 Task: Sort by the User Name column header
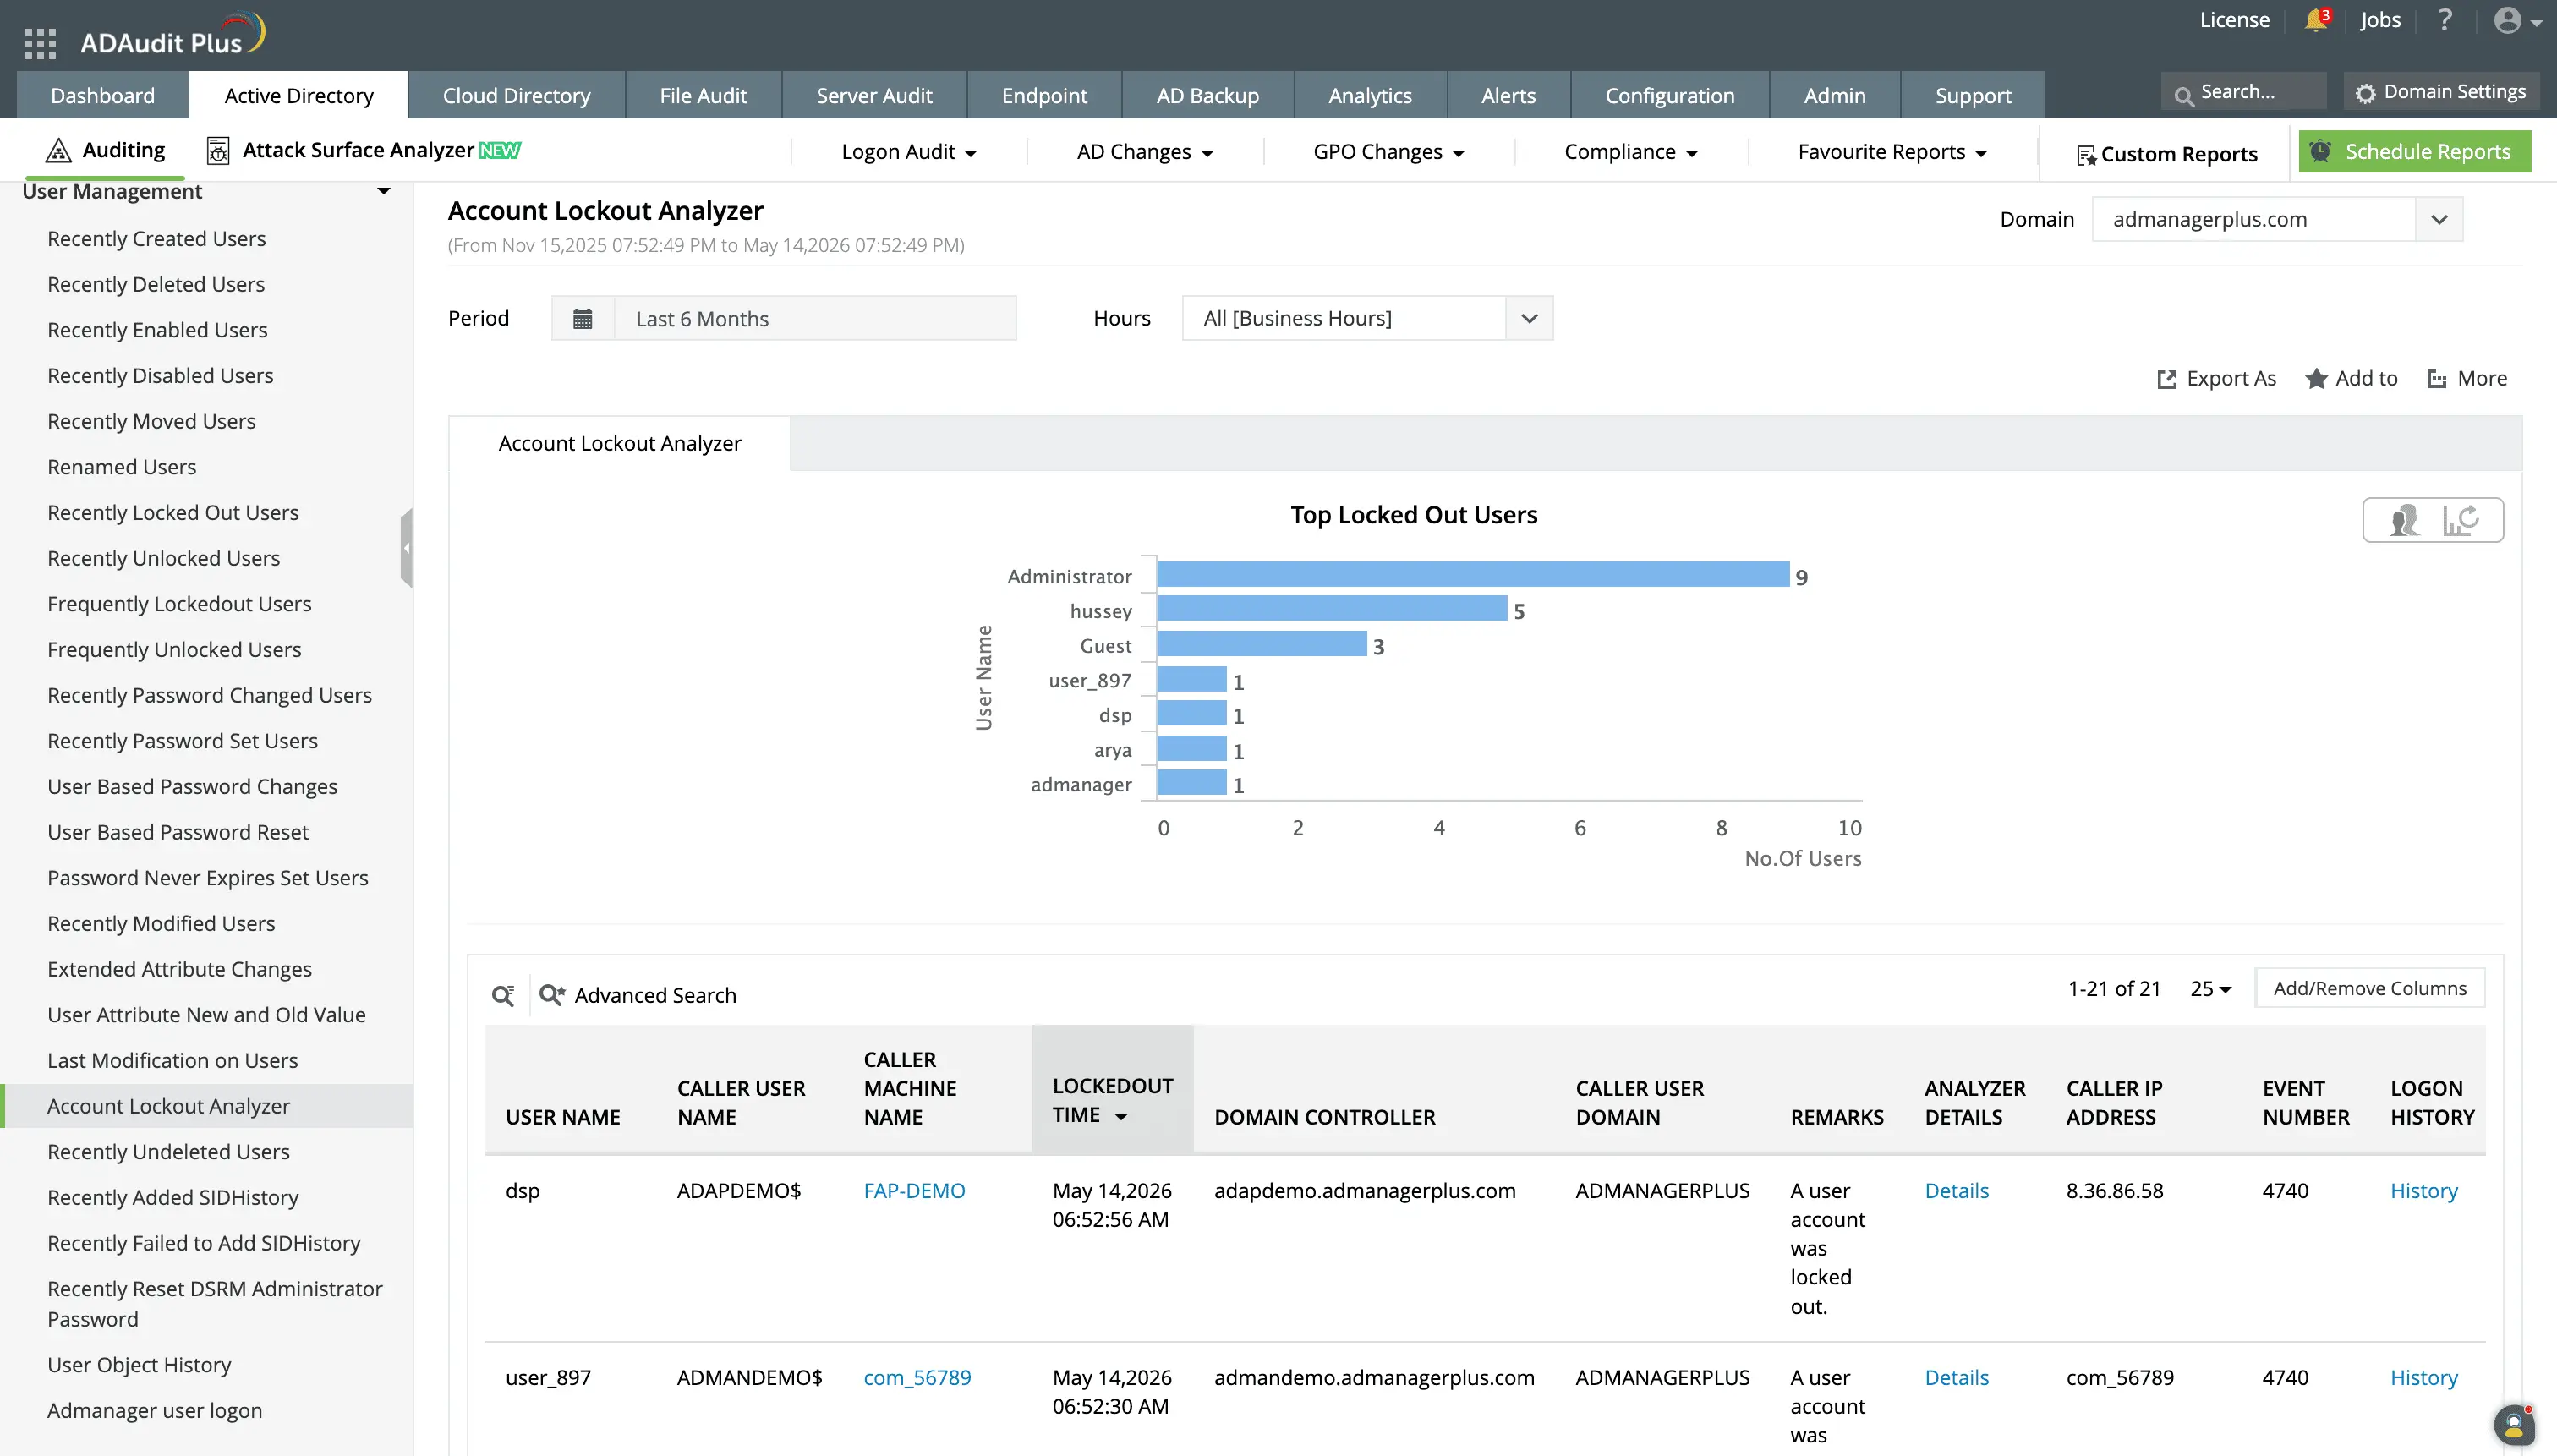coord(563,1118)
